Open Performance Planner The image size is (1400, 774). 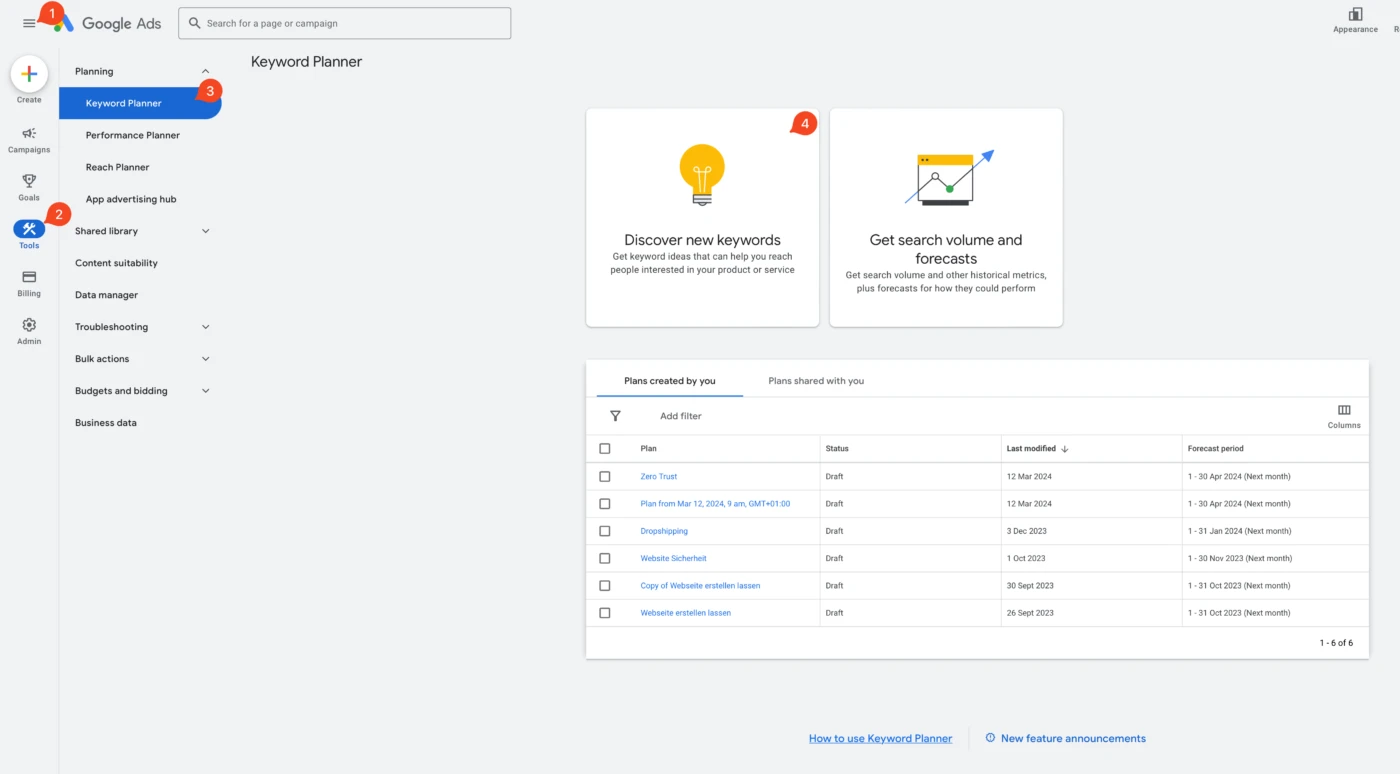(133, 135)
